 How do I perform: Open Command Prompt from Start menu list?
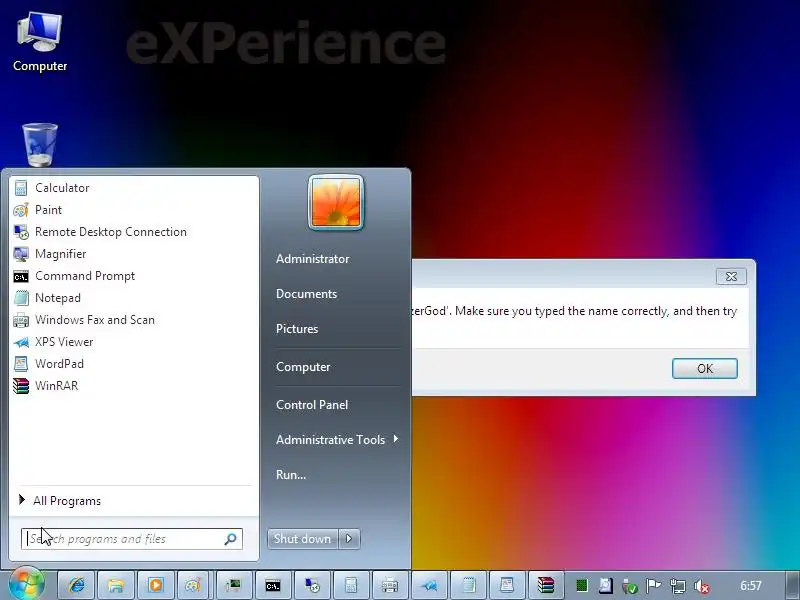point(134,276)
